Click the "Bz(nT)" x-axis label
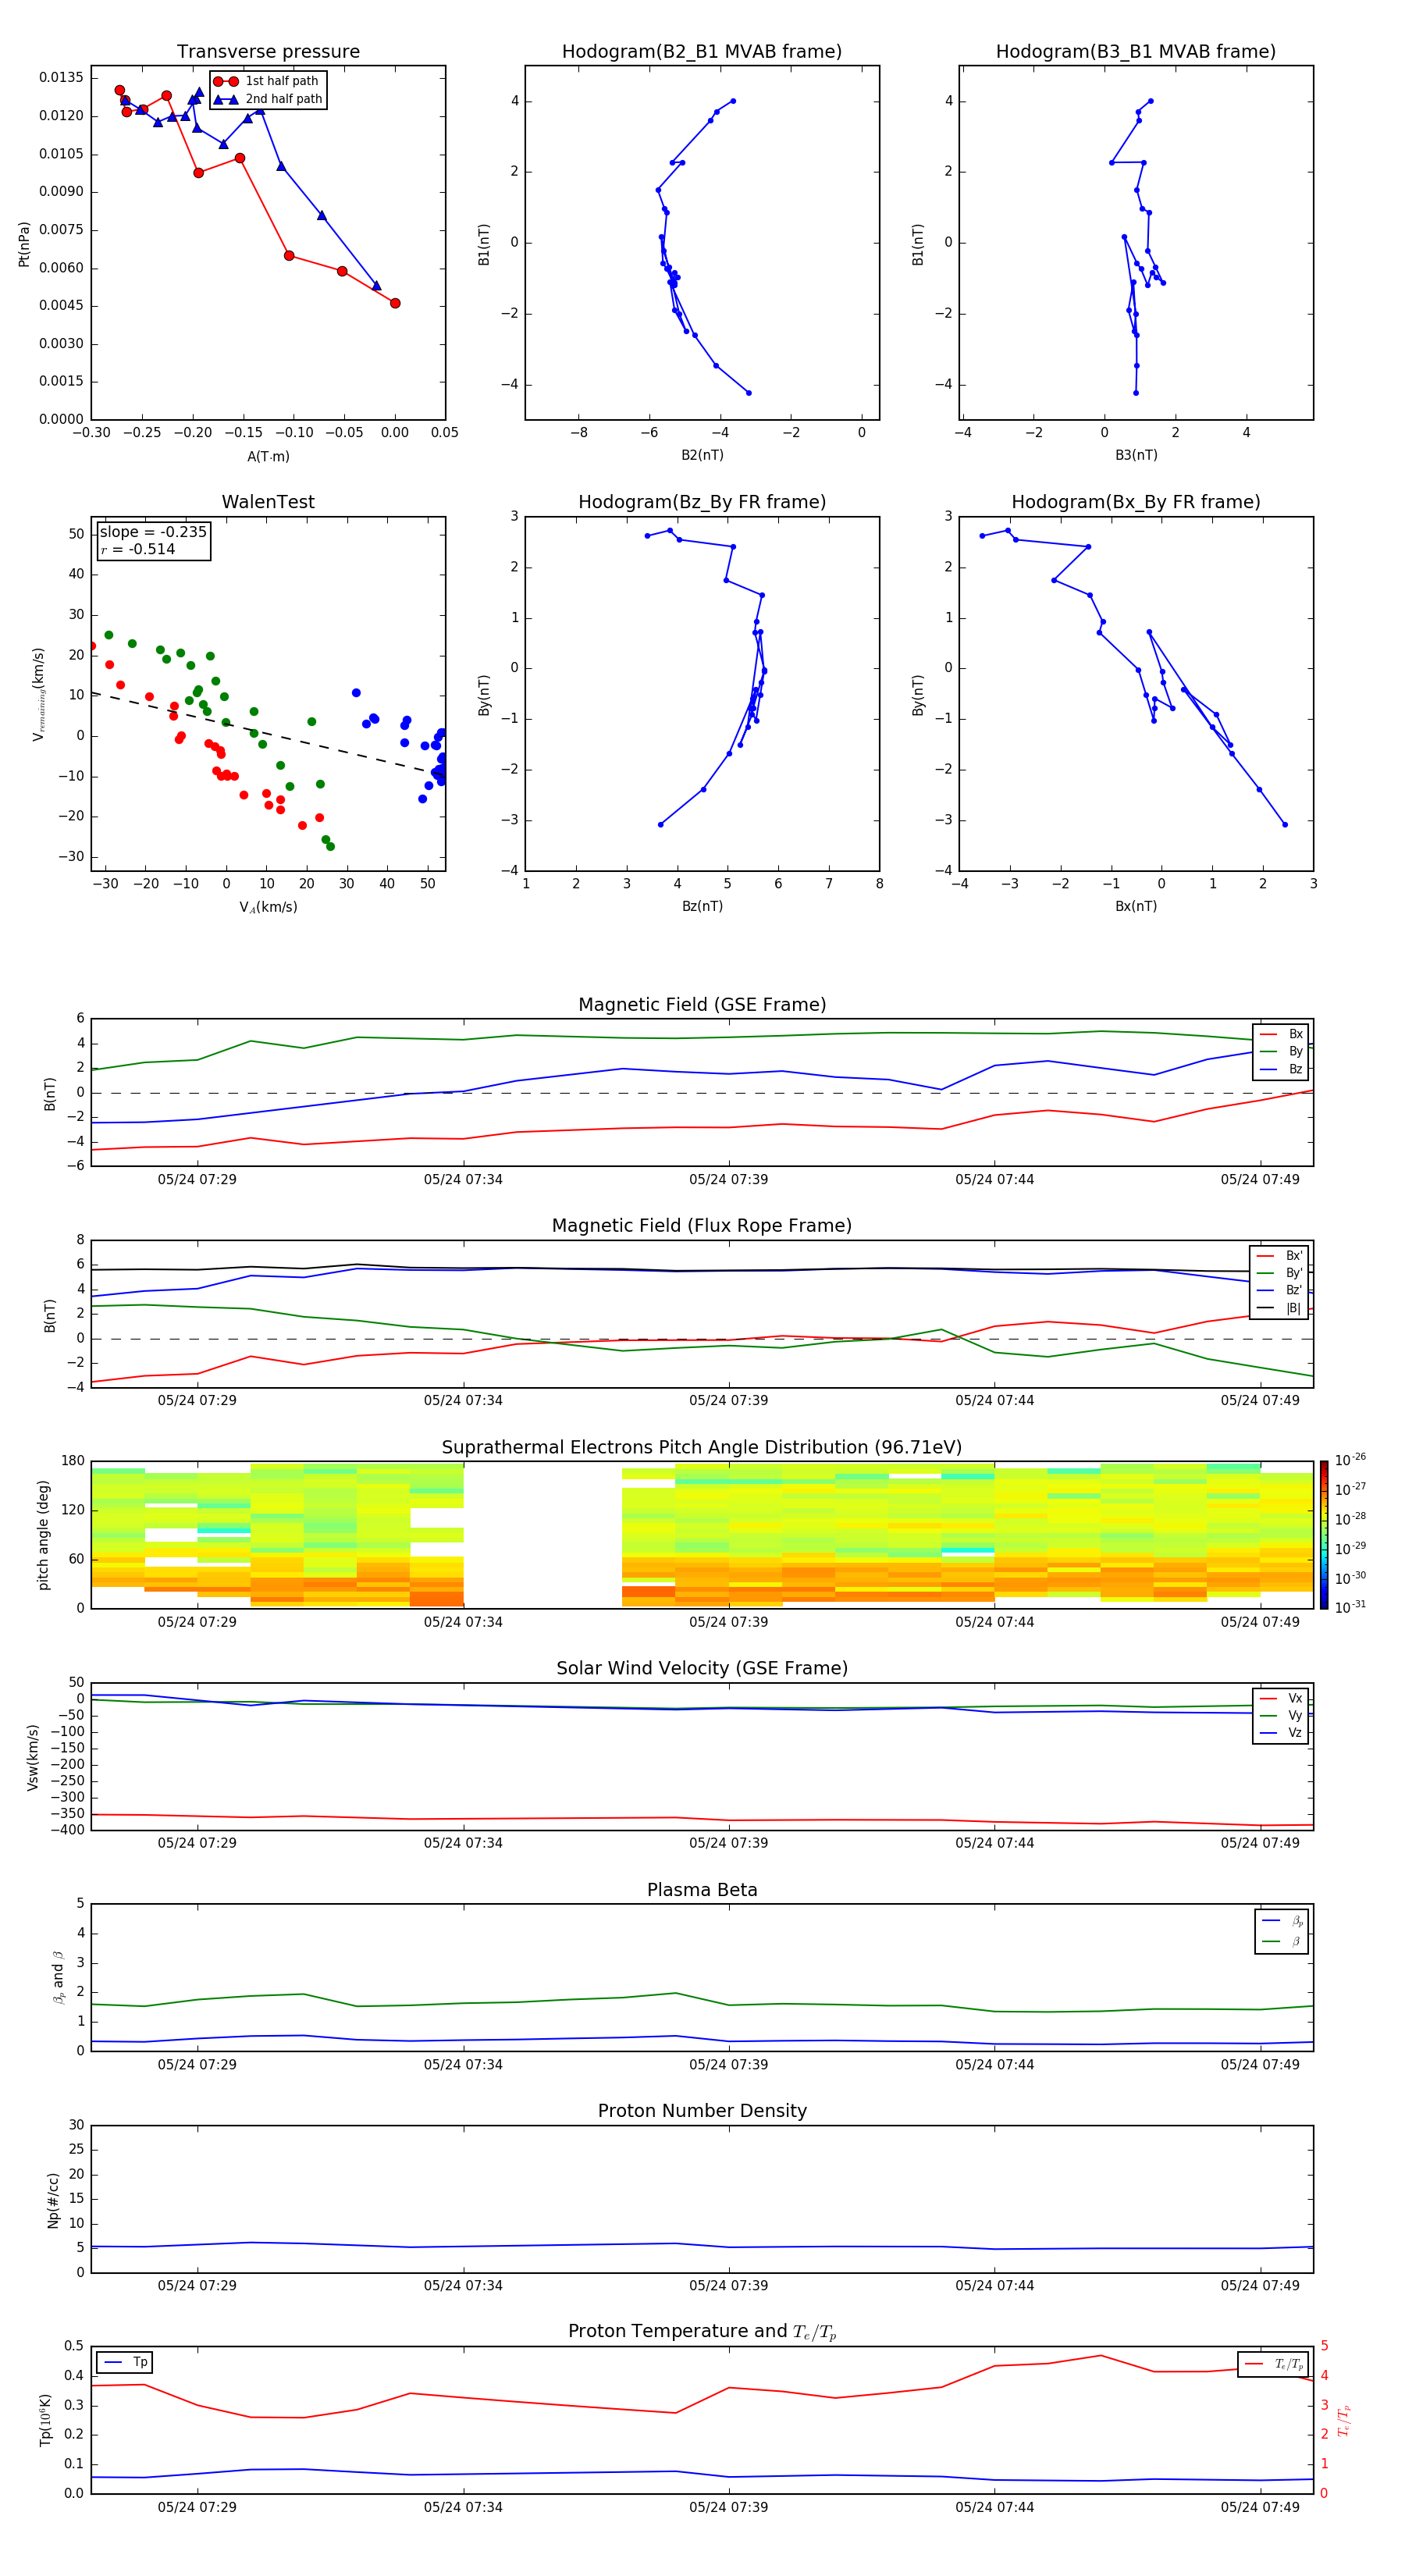 [x=702, y=906]
